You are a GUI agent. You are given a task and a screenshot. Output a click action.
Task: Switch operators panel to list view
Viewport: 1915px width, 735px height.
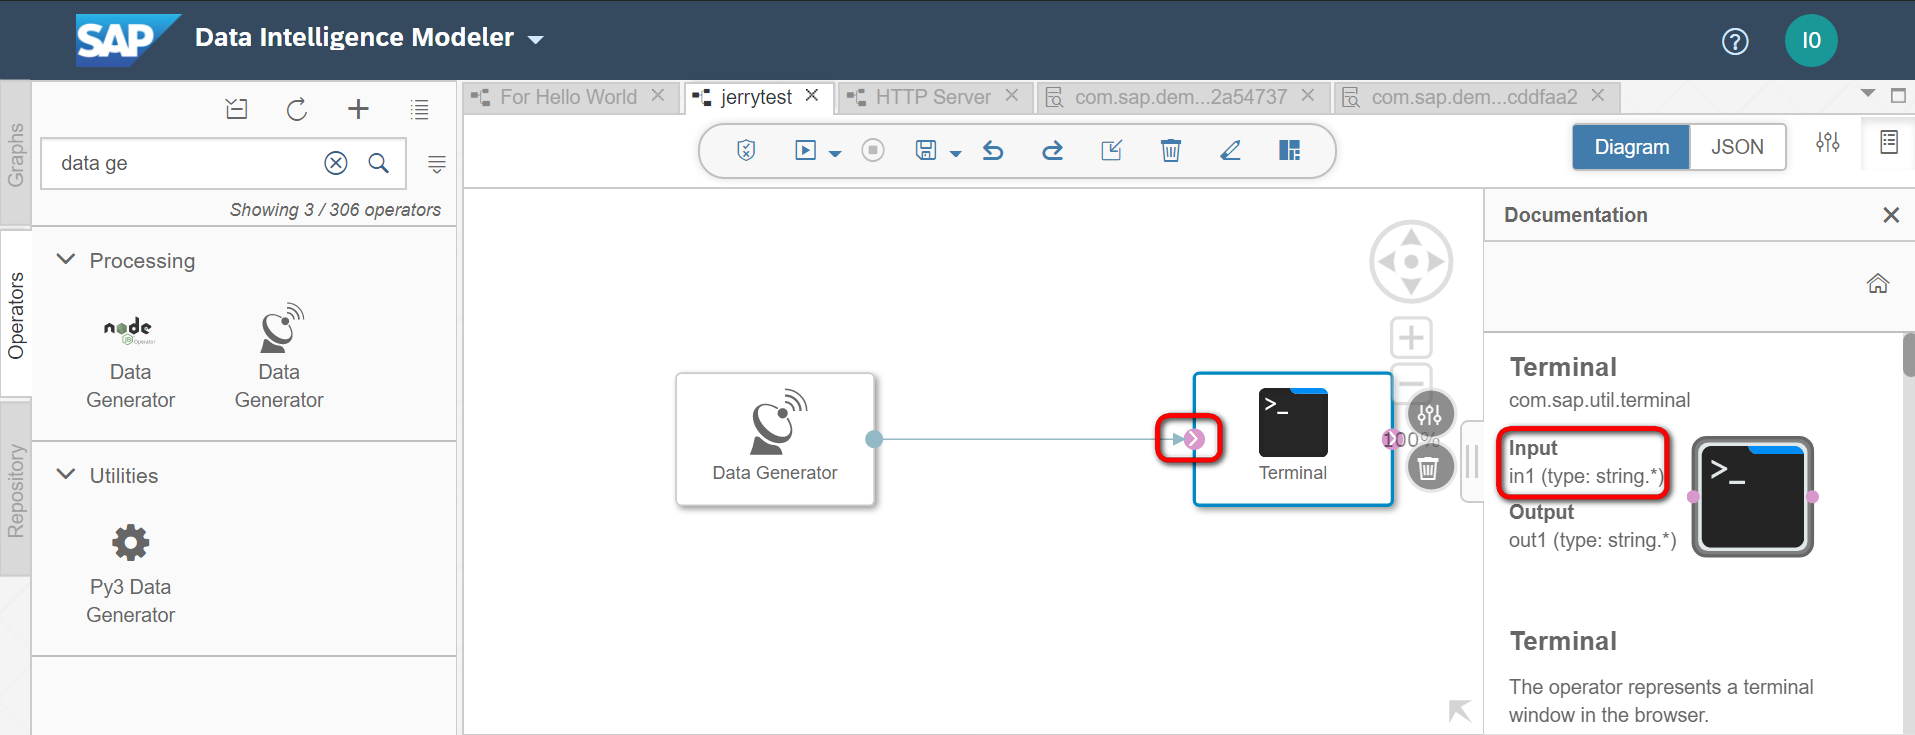click(420, 109)
